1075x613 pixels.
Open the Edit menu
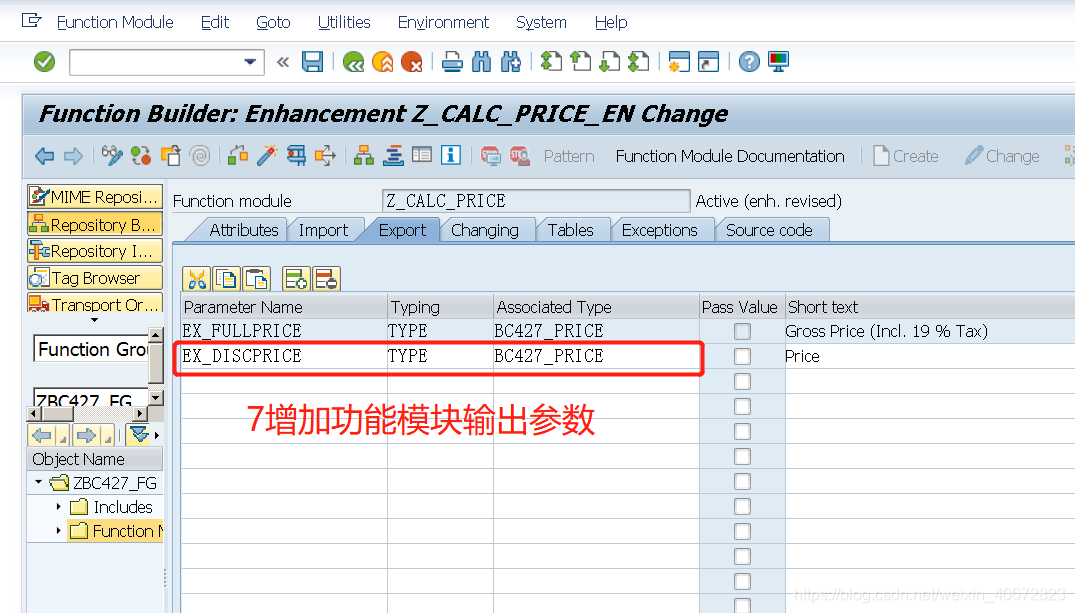215,22
